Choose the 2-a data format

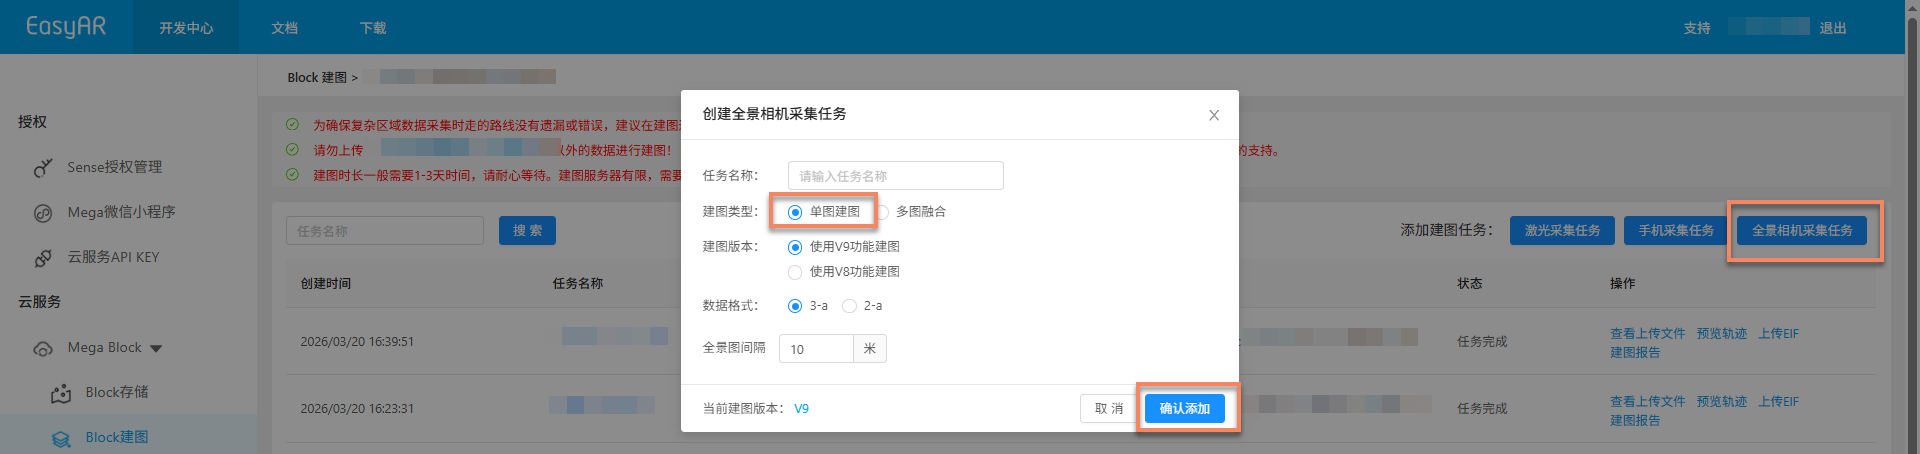[x=849, y=306]
